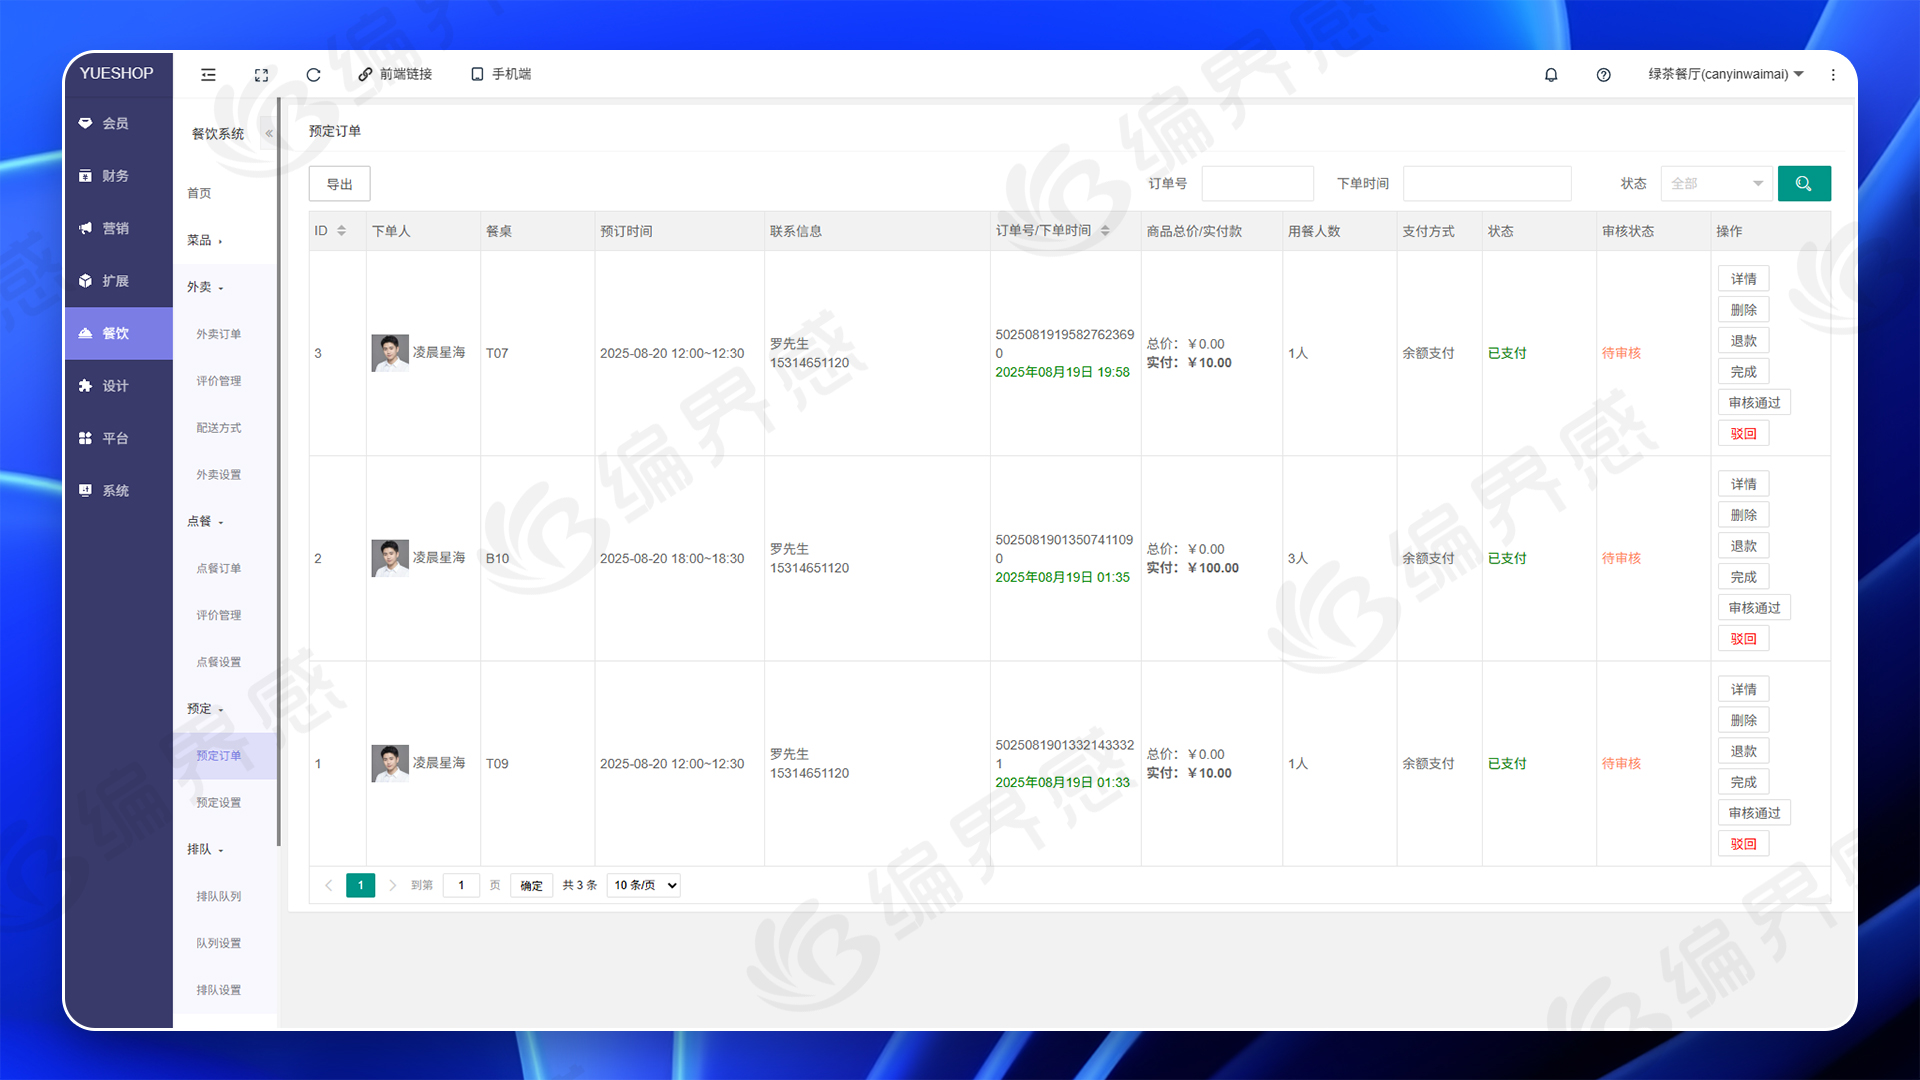Click 退款 for order on table T09
The image size is (1920, 1080).
[1743, 751]
